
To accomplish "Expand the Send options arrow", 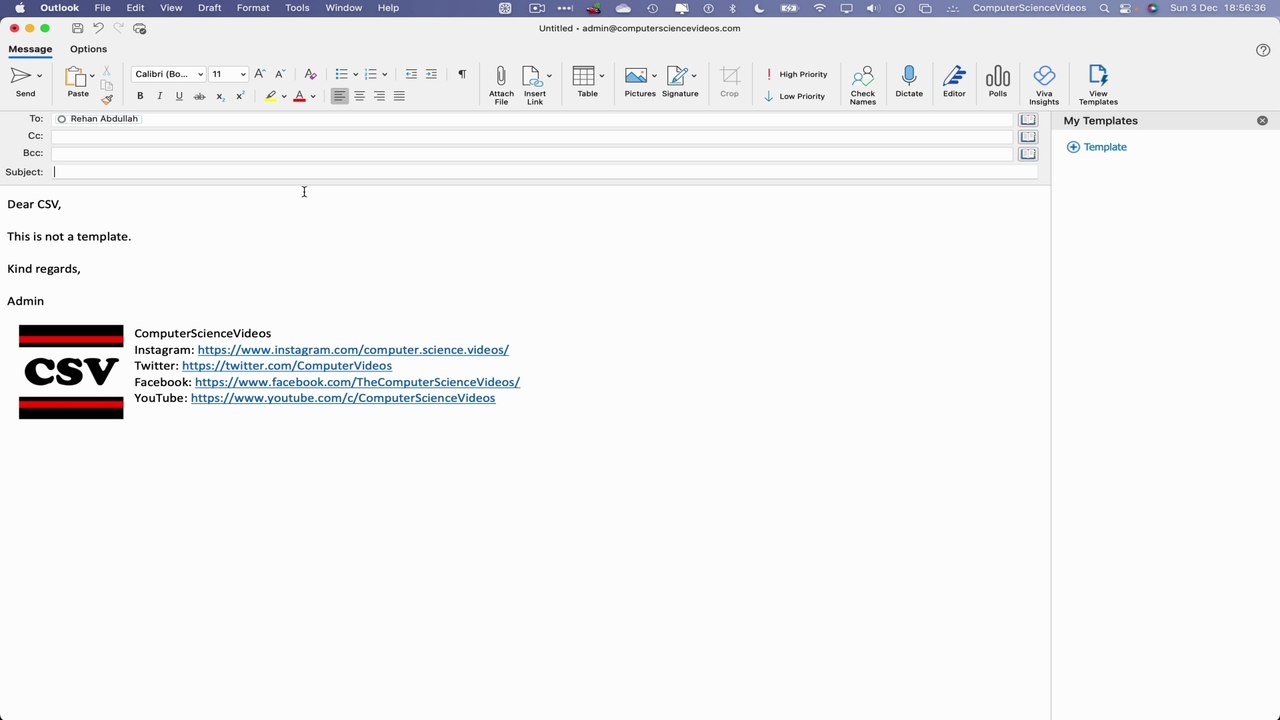I will tap(40, 76).
